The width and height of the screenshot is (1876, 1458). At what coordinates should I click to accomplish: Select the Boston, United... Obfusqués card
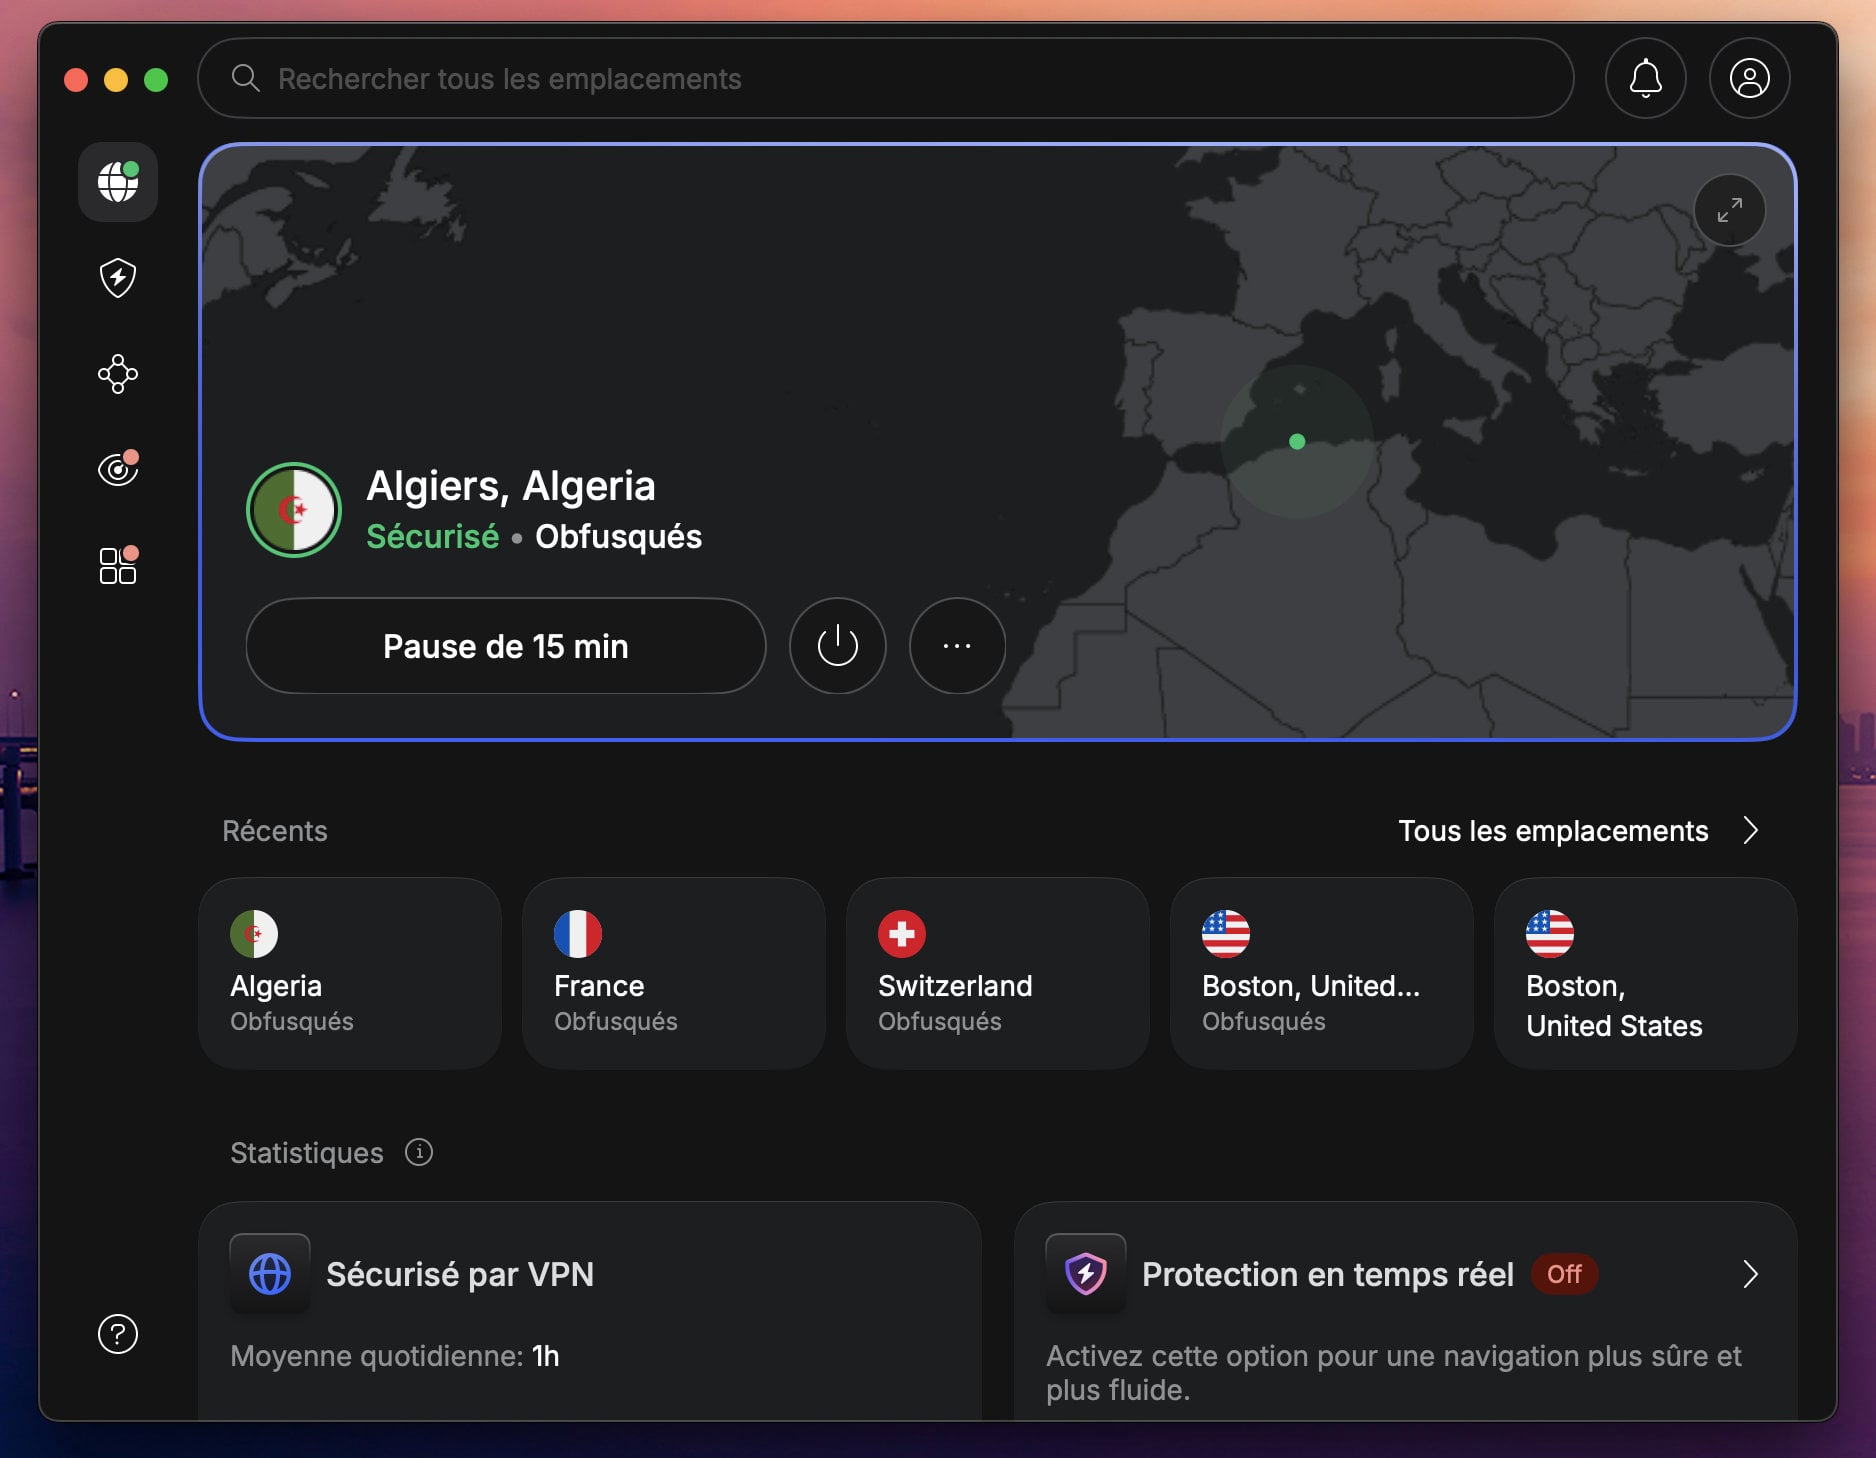[1322, 973]
